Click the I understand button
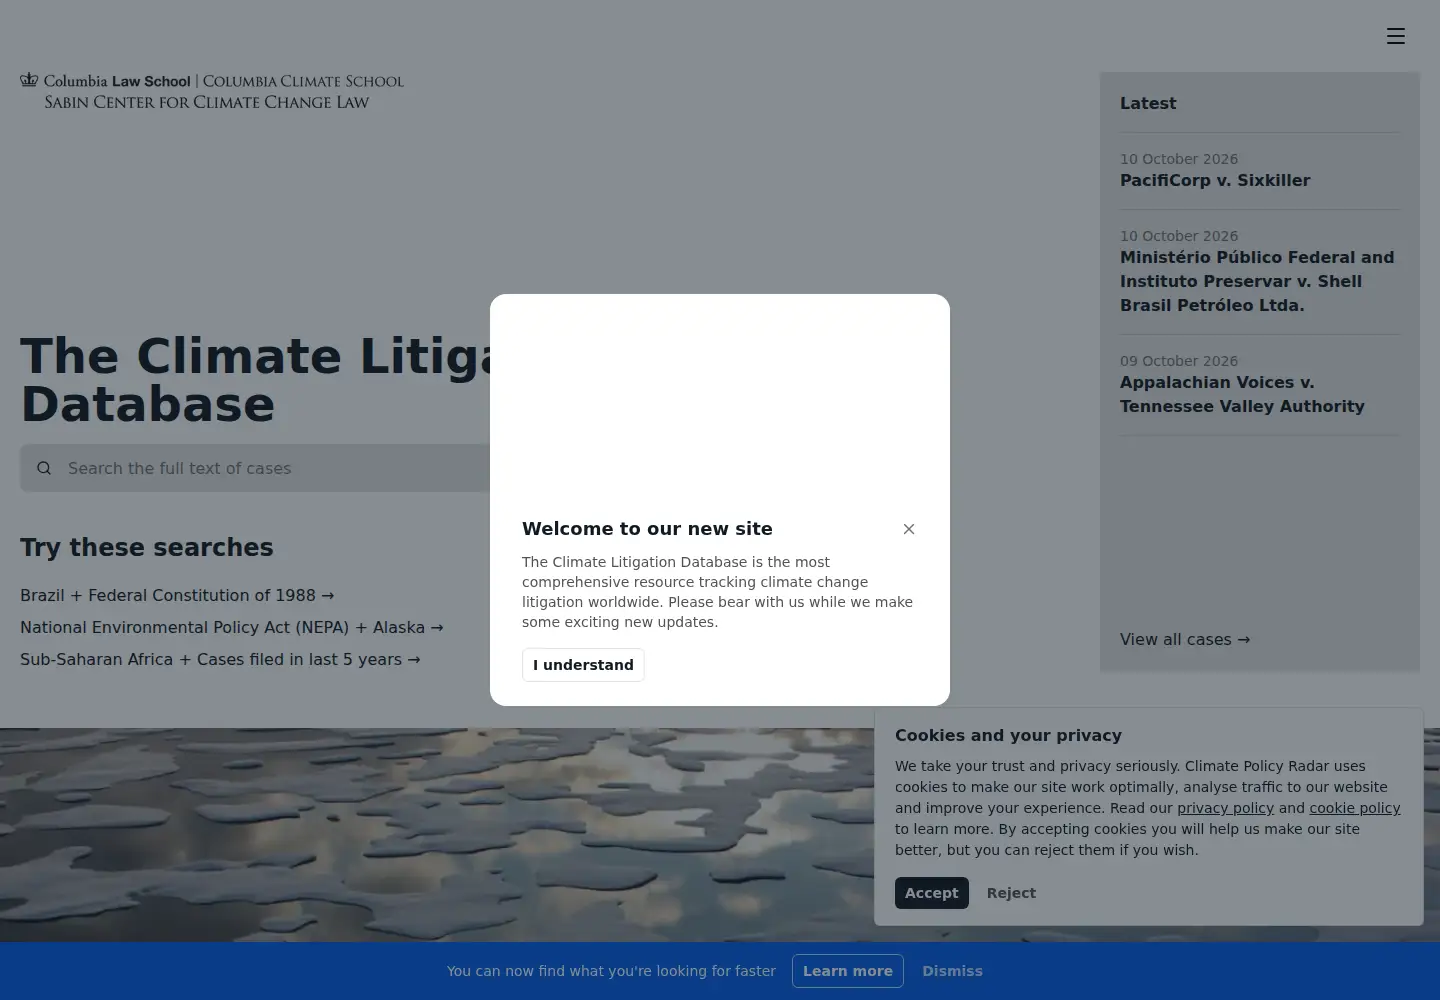 click(x=583, y=665)
